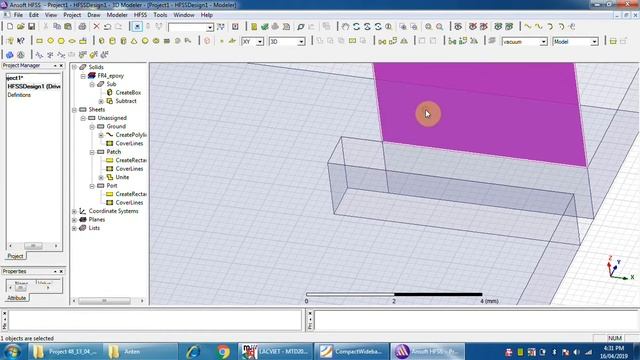Select the Draw cone tool

(134, 41)
